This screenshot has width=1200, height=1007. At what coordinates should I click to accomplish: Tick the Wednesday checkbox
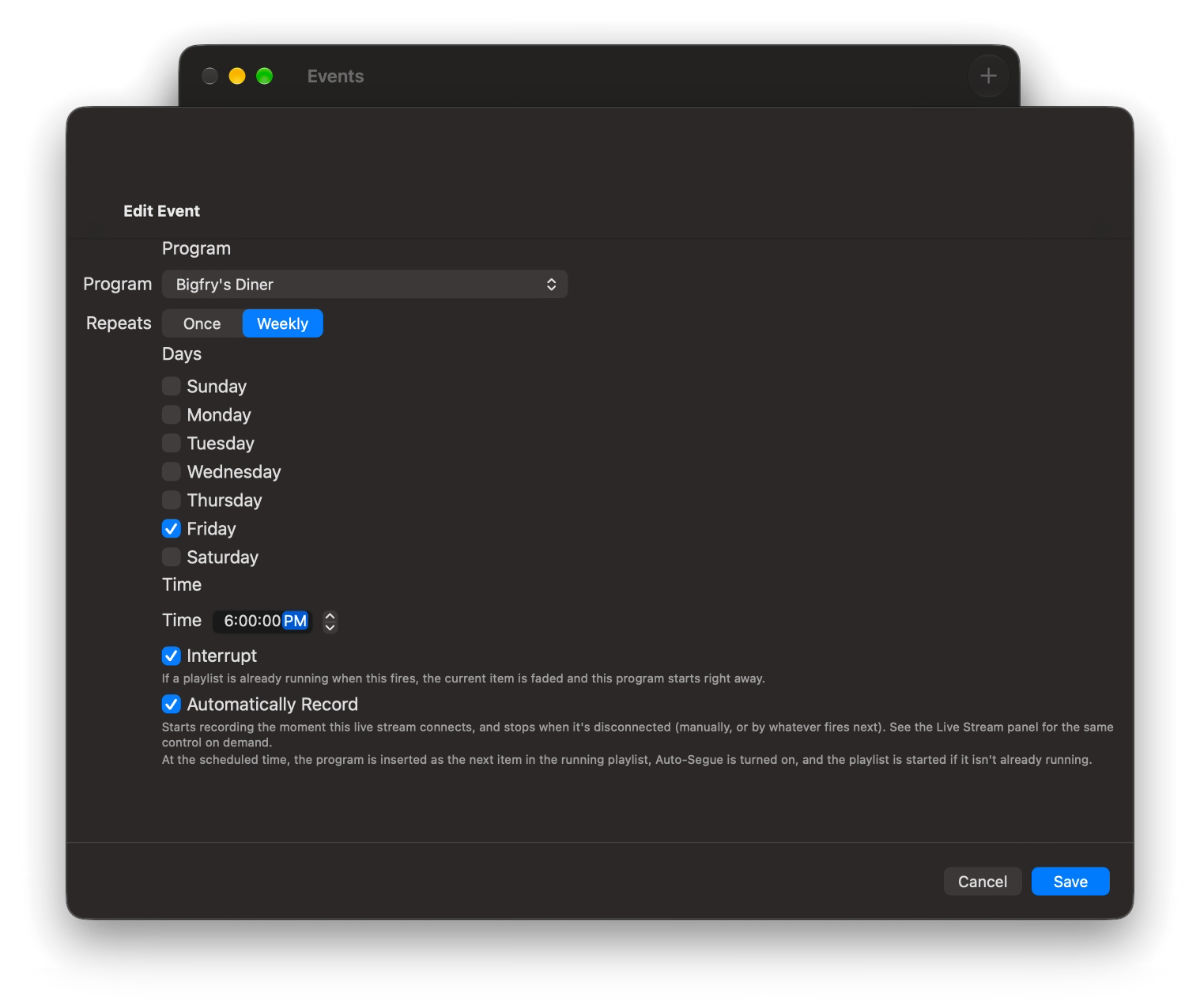click(172, 472)
